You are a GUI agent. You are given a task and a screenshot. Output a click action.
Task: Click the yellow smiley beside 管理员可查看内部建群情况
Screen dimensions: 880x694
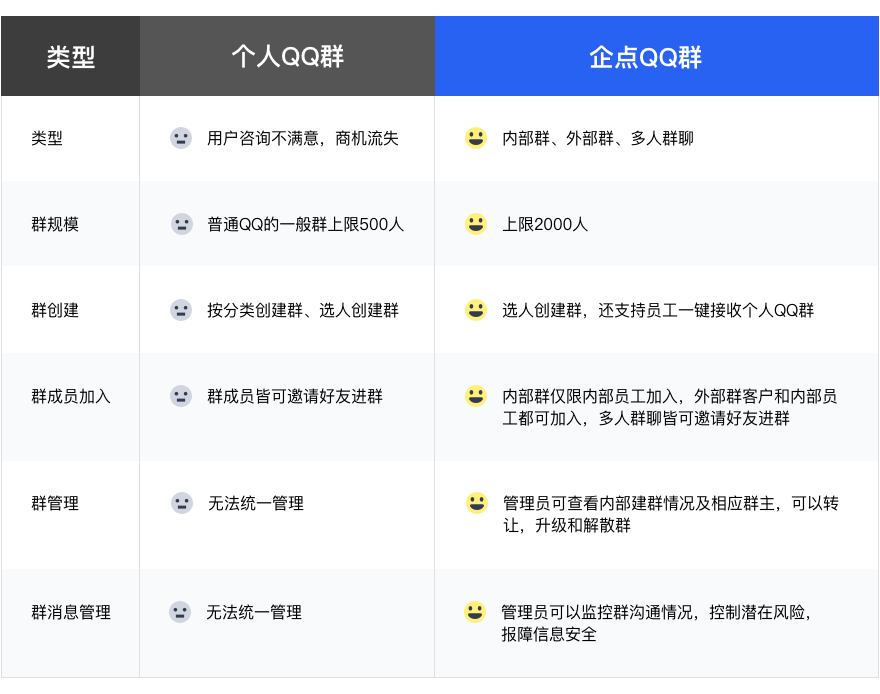coord(477,503)
